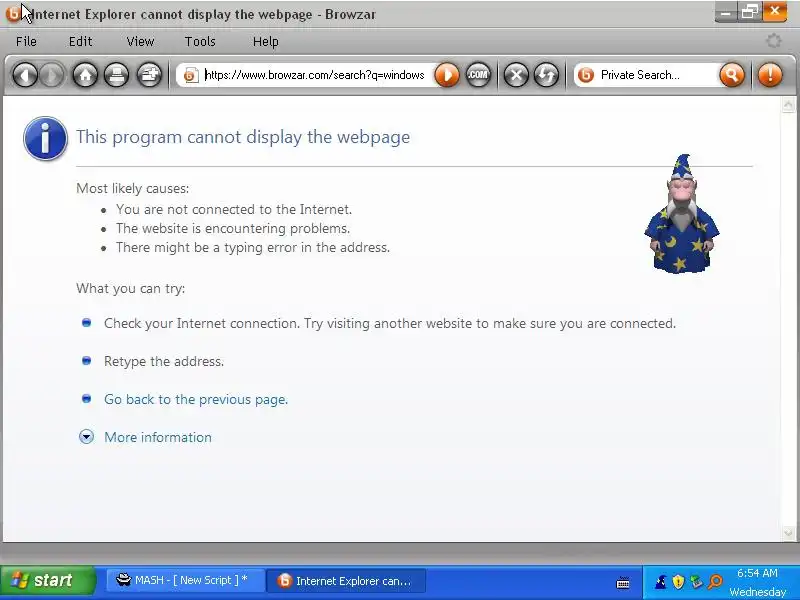Click 'You are not connected to the Internet.' text
800x600 pixels.
tap(234, 210)
